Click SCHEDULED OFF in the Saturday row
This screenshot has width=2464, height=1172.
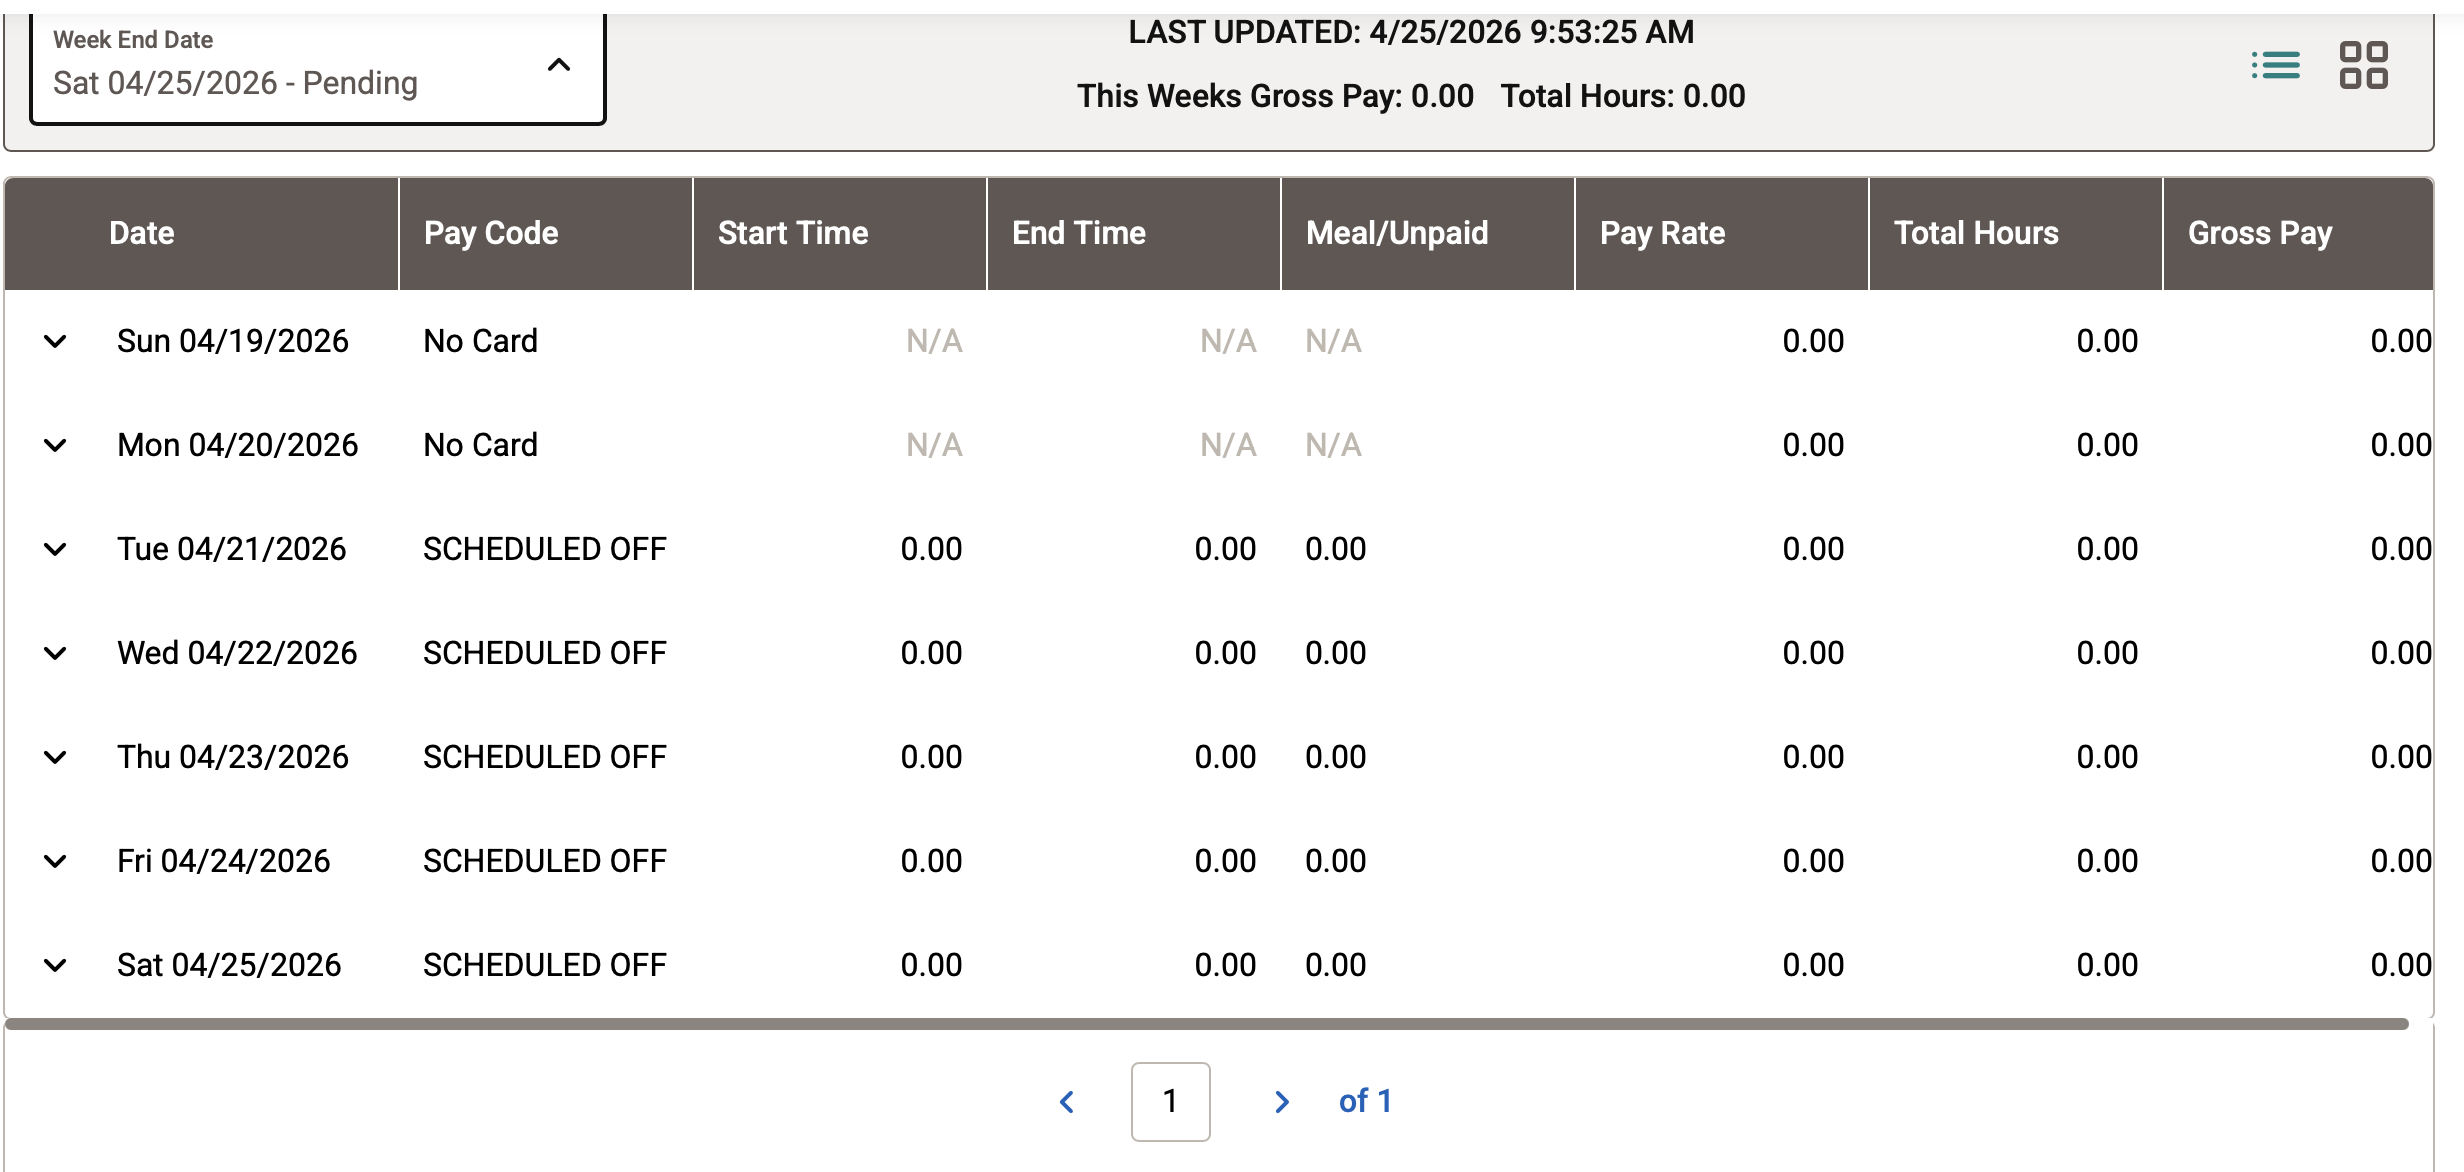[545, 966]
